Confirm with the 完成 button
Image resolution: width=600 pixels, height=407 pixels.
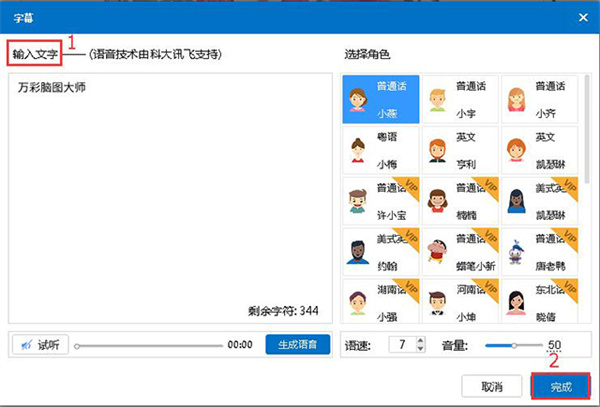click(x=561, y=386)
